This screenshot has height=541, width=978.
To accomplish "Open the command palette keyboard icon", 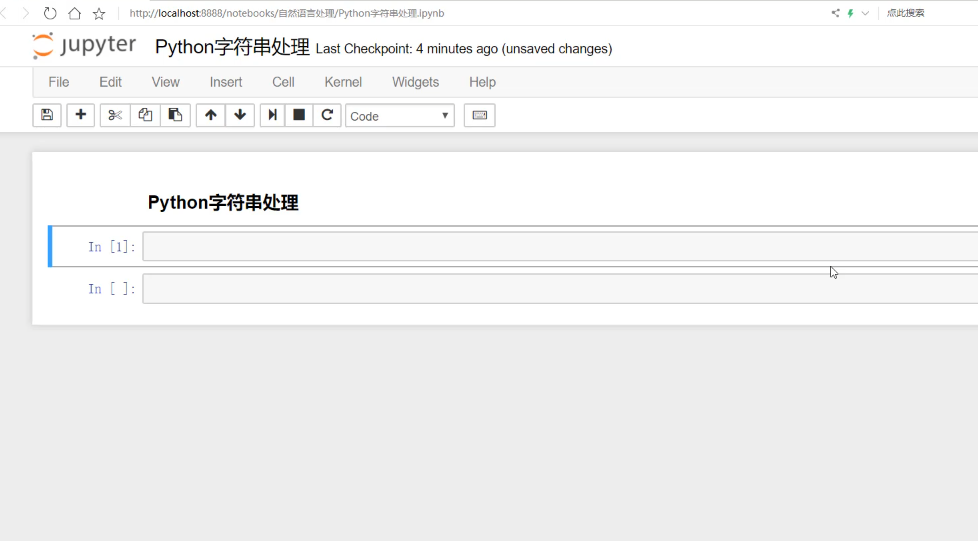I will tap(479, 115).
